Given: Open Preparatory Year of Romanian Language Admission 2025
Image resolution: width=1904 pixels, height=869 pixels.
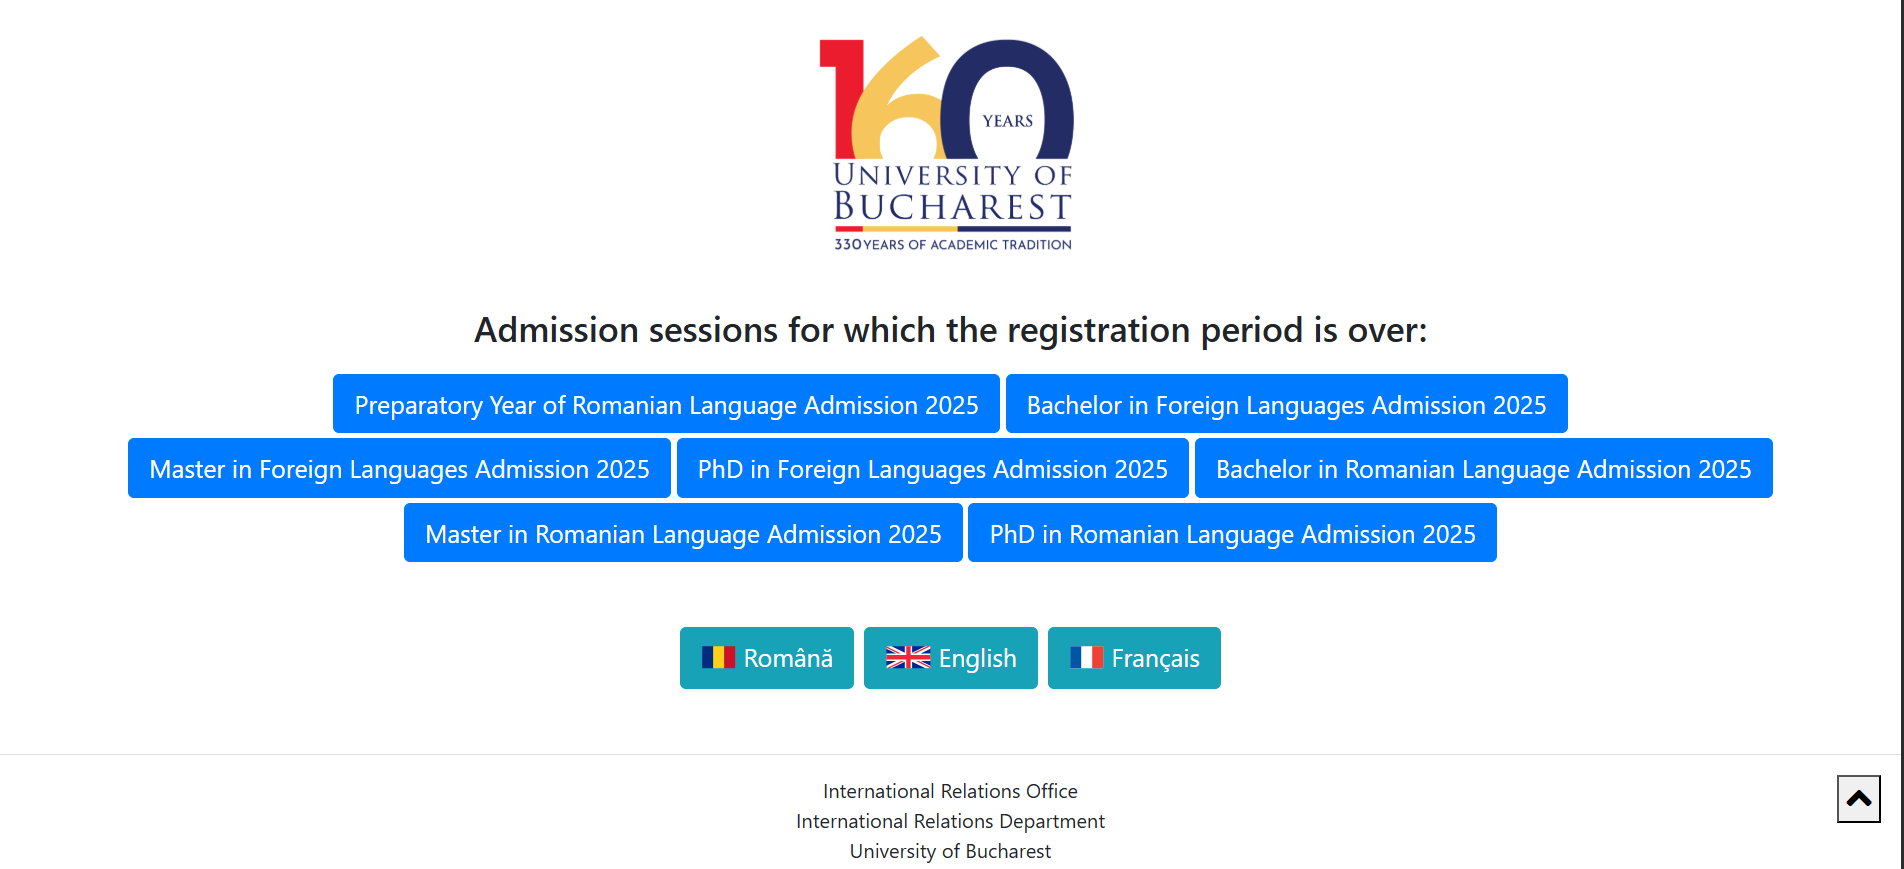Looking at the screenshot, I should [x=666, y=404].
